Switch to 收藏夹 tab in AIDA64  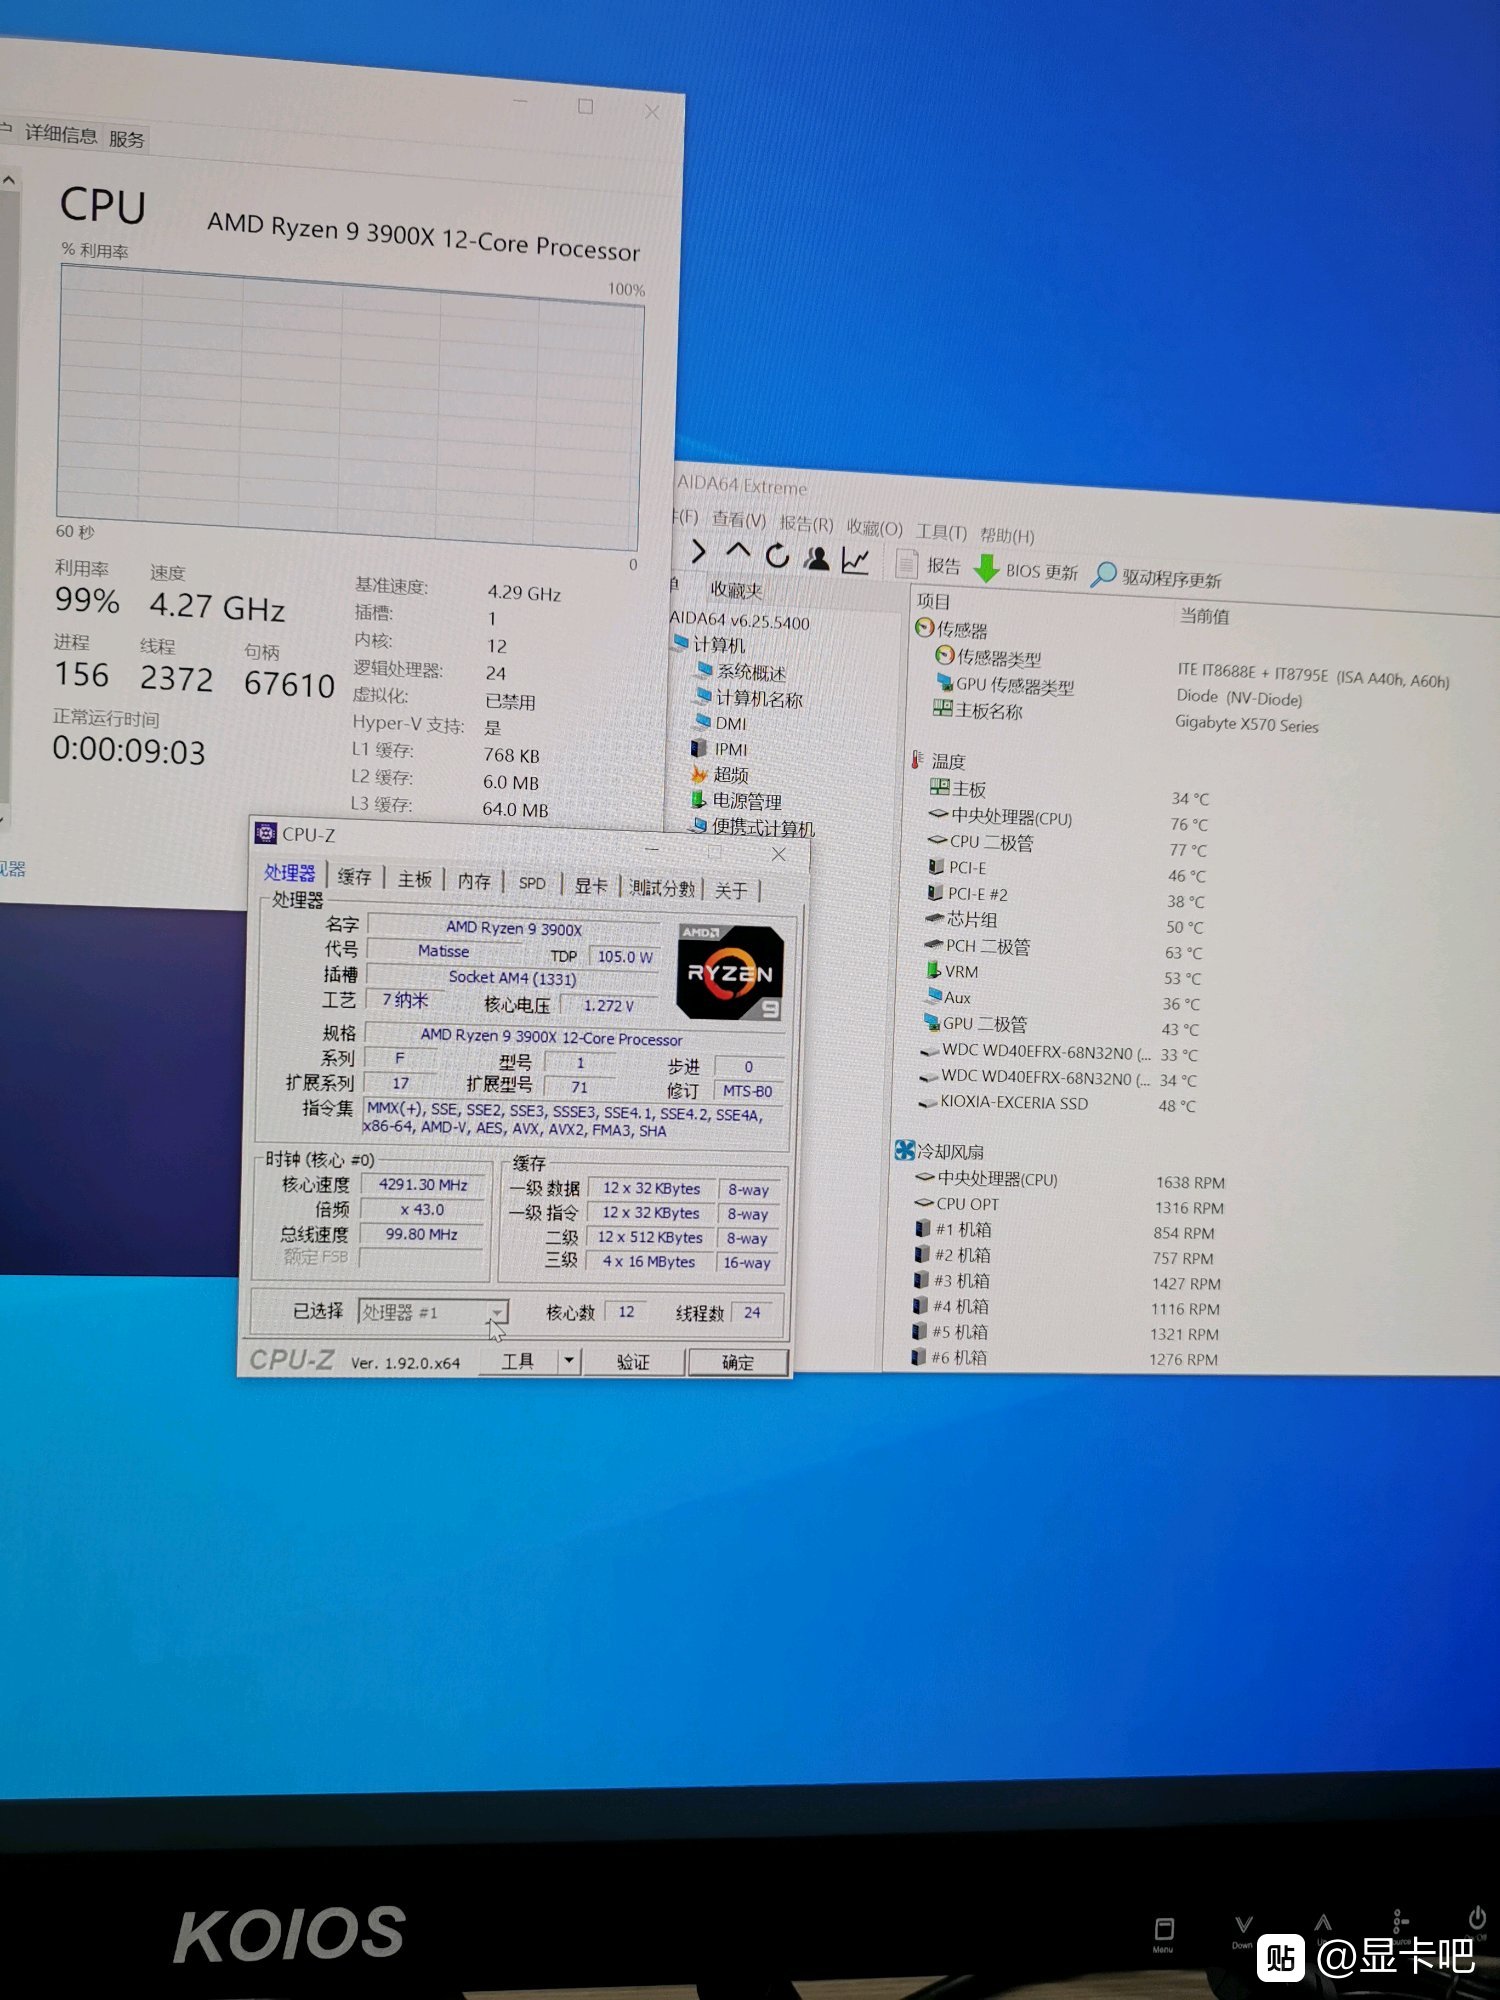(736, 590)
